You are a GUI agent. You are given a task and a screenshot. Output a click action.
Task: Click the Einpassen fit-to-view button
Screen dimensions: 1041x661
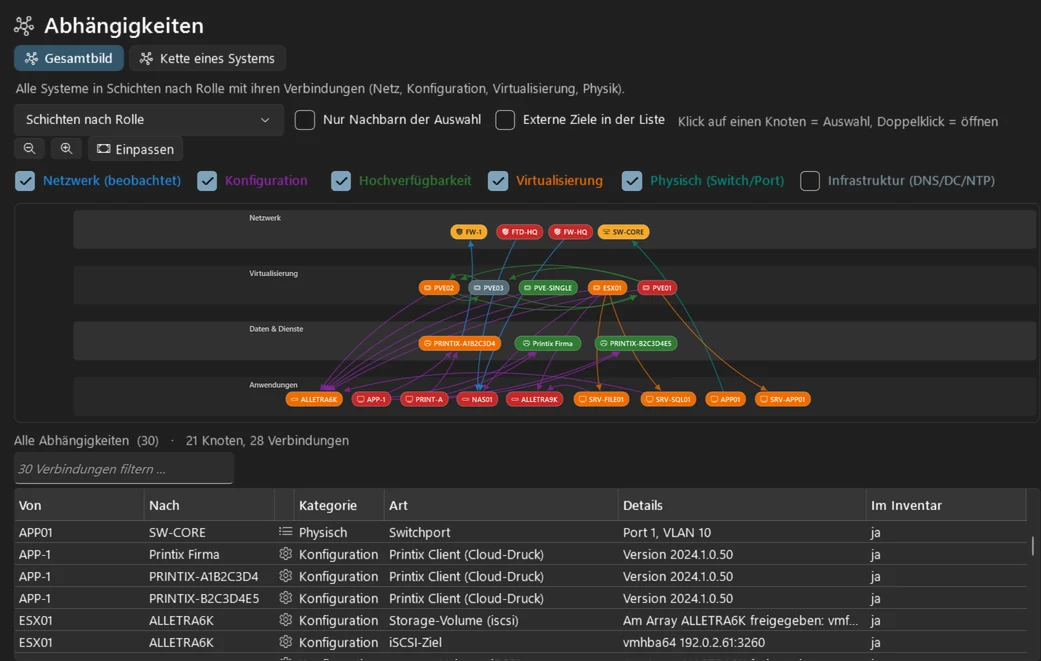[135, 149]
